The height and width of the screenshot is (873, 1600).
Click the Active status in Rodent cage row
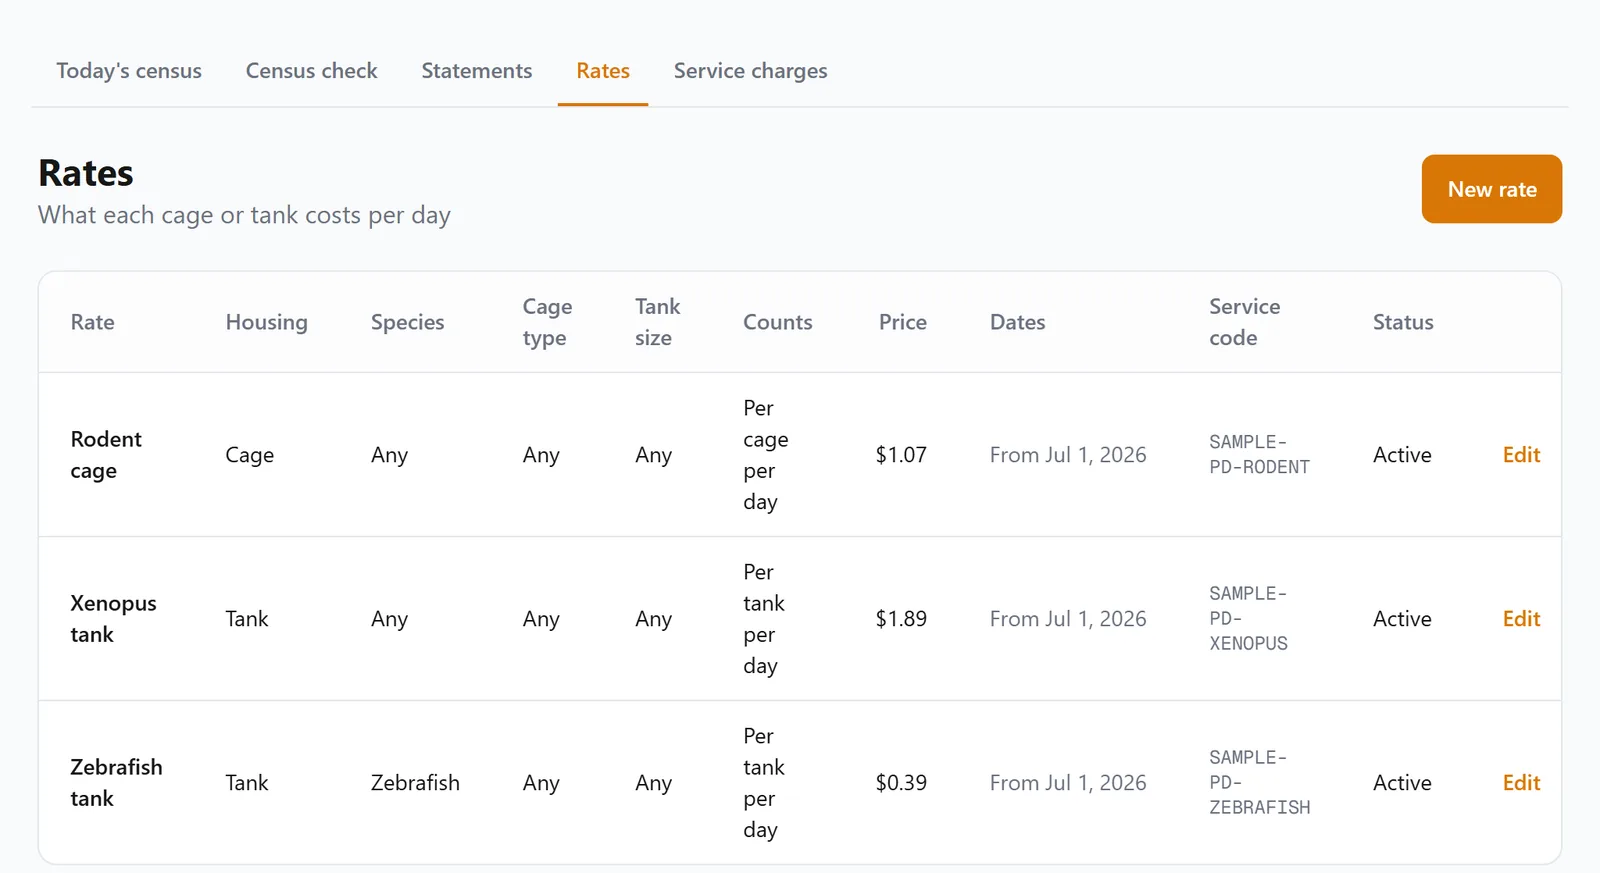tap(1402, 455)
